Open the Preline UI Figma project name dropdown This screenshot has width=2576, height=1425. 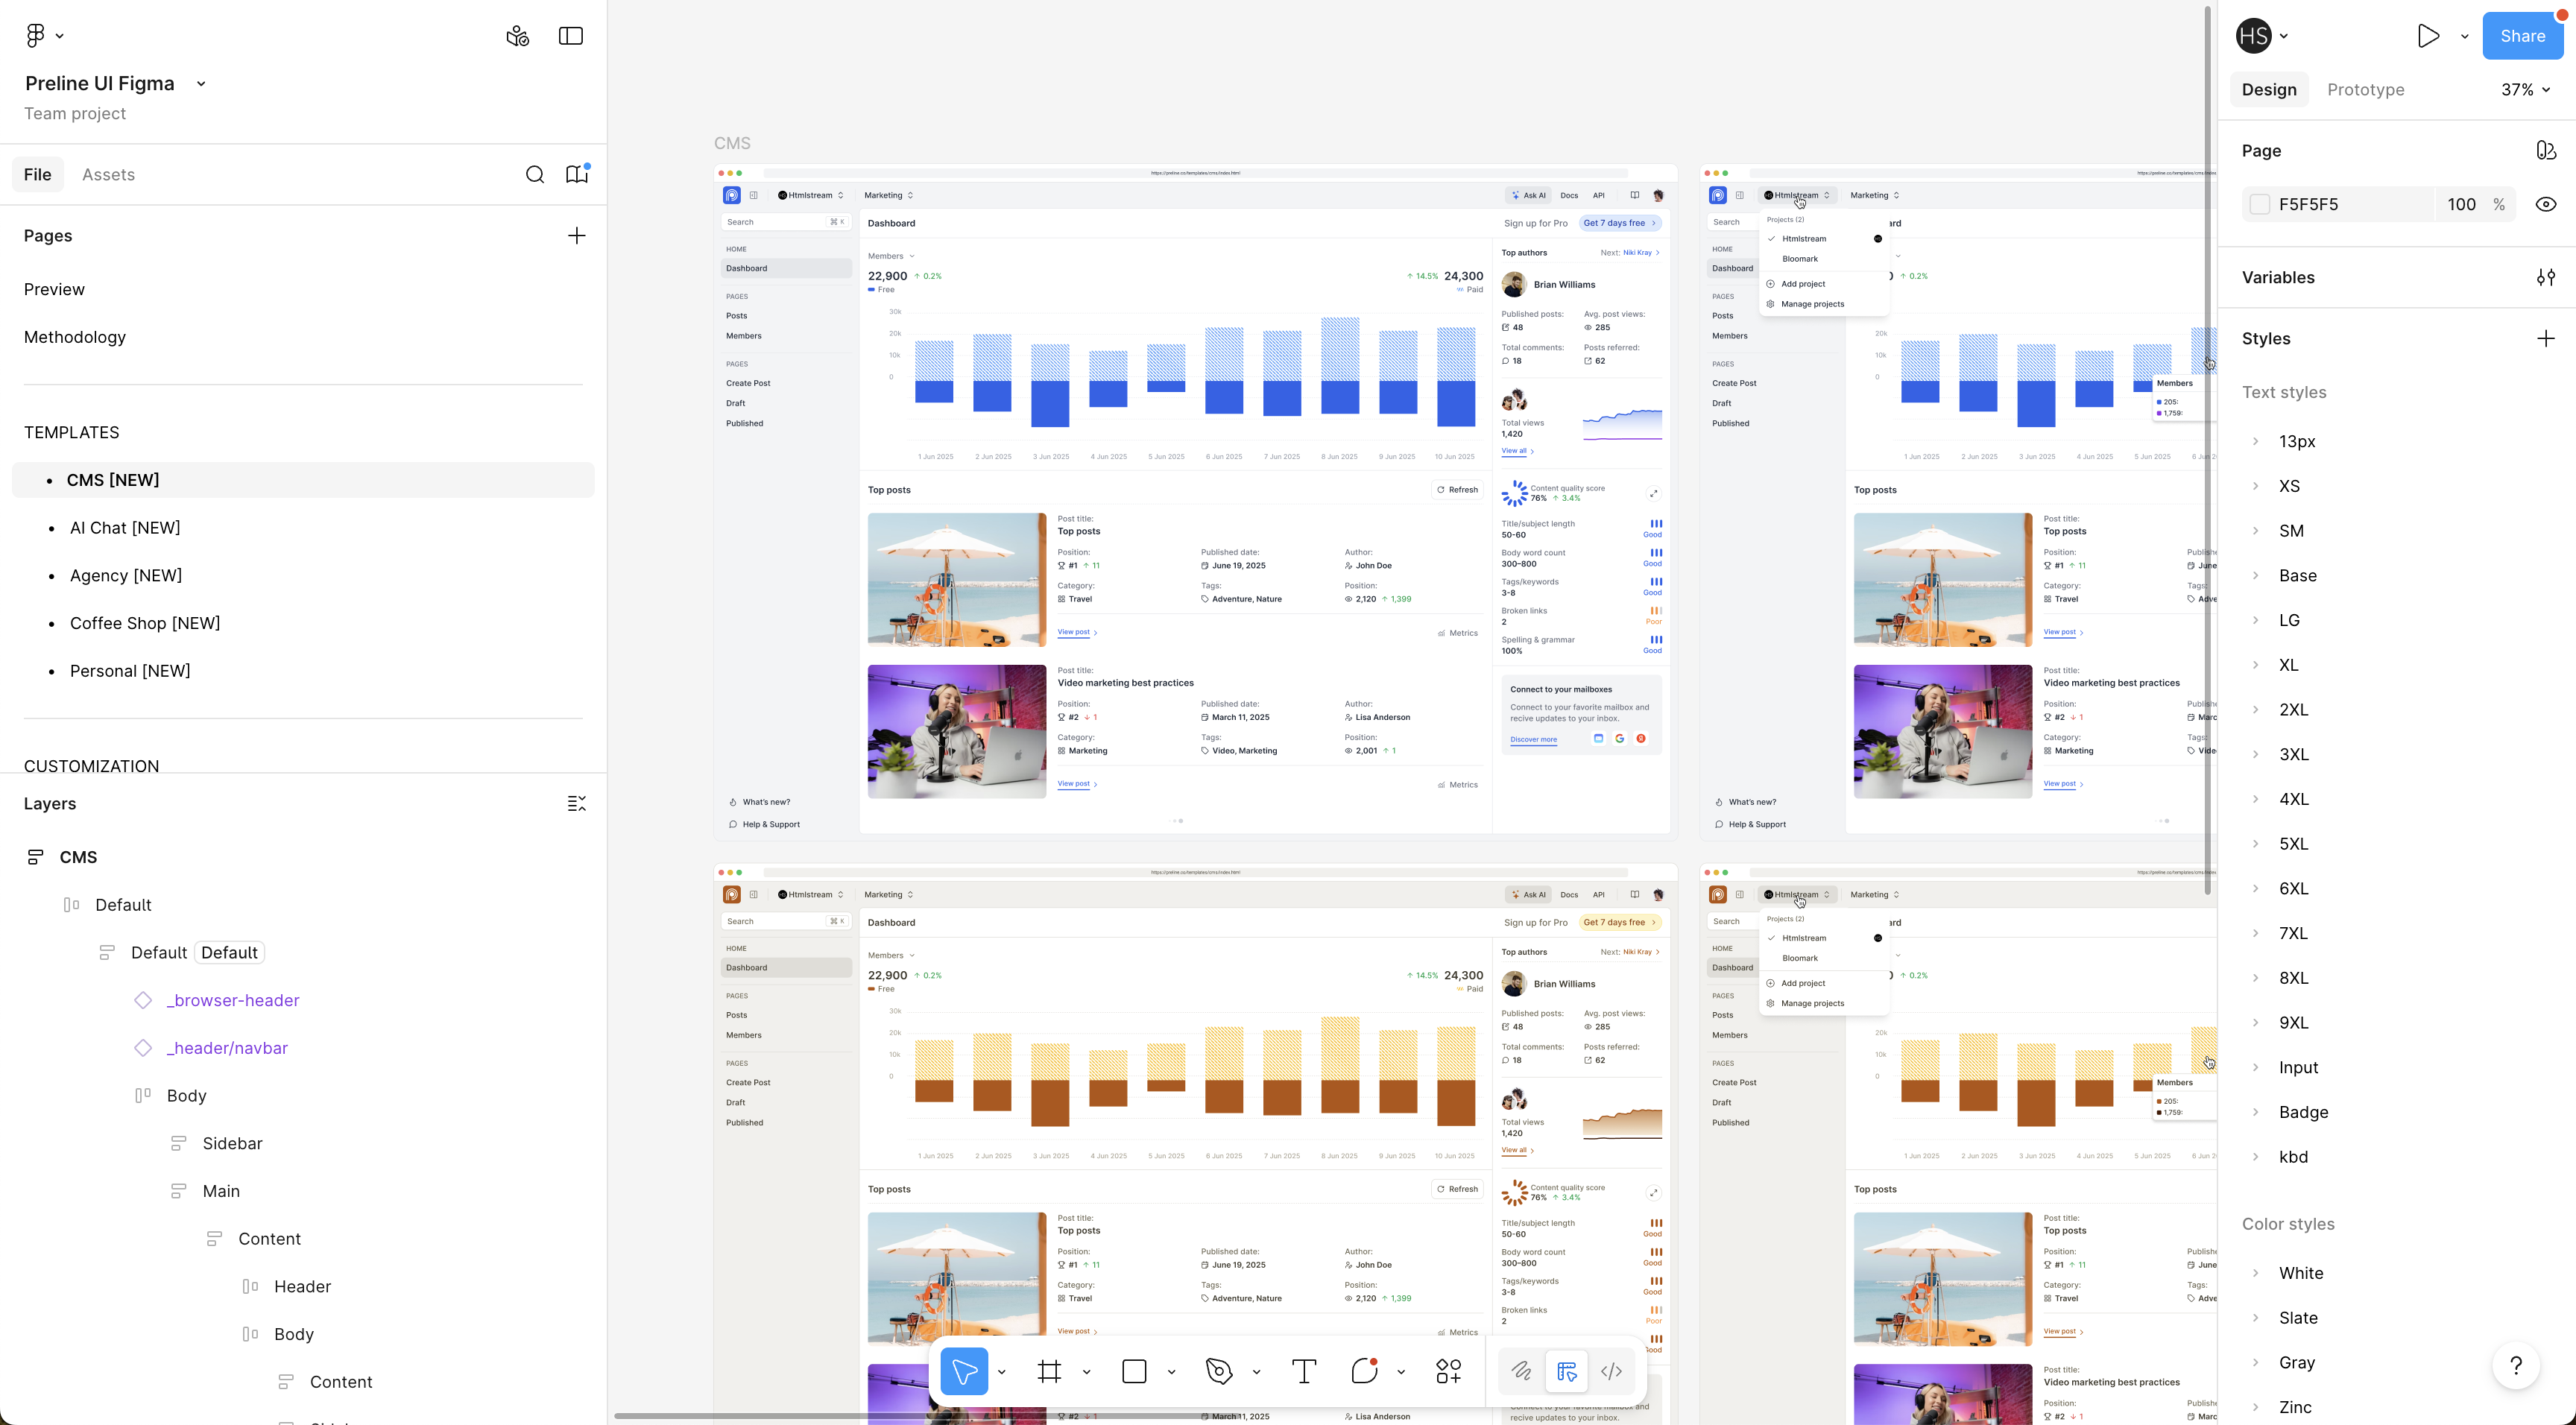coord(201,83)
